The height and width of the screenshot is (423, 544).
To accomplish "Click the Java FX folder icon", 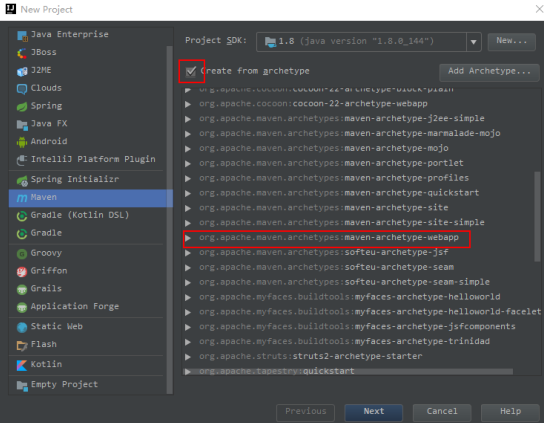I will click(22, 125).
